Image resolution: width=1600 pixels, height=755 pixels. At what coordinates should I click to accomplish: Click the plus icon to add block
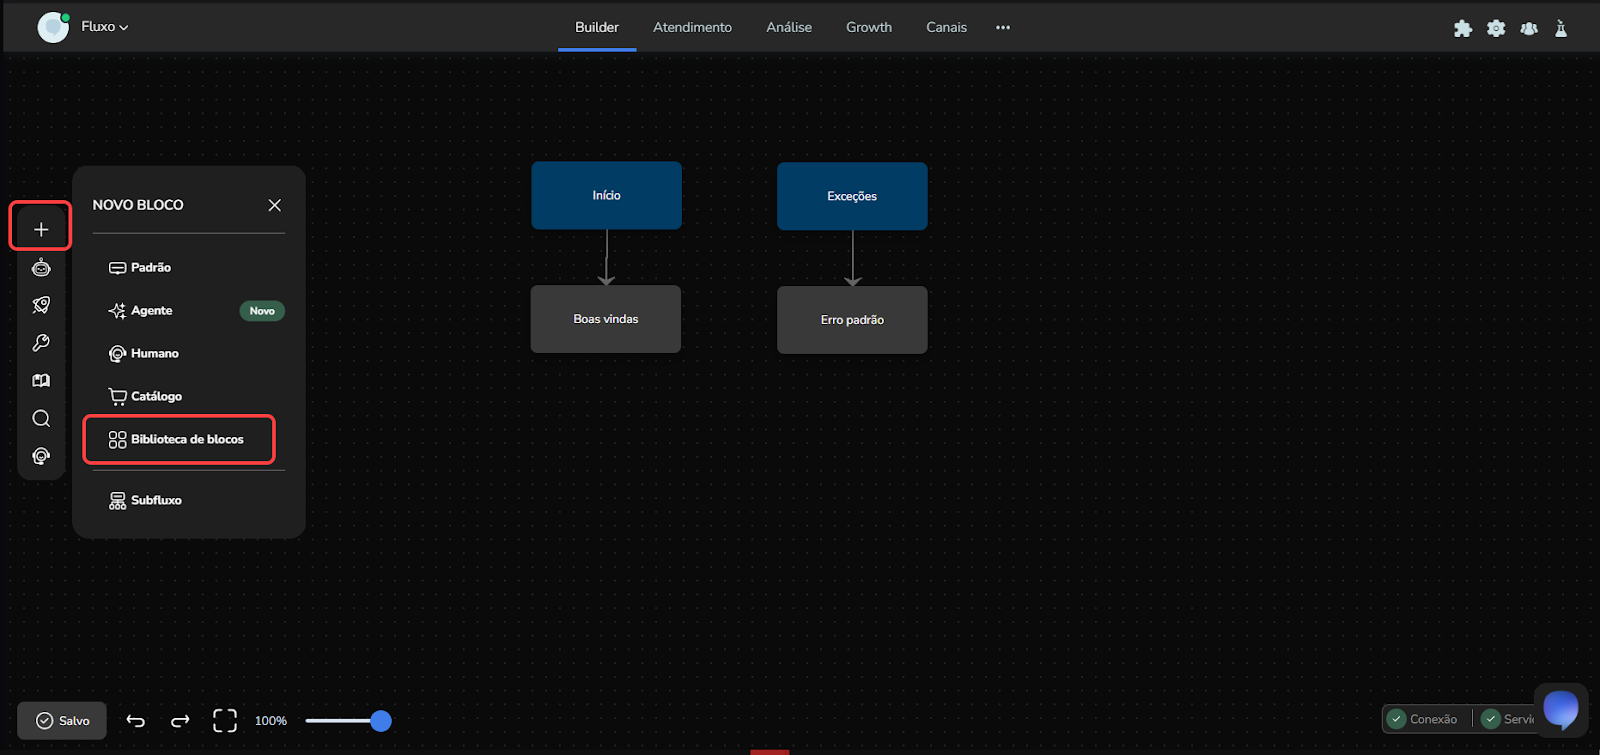tap(41, 229)
